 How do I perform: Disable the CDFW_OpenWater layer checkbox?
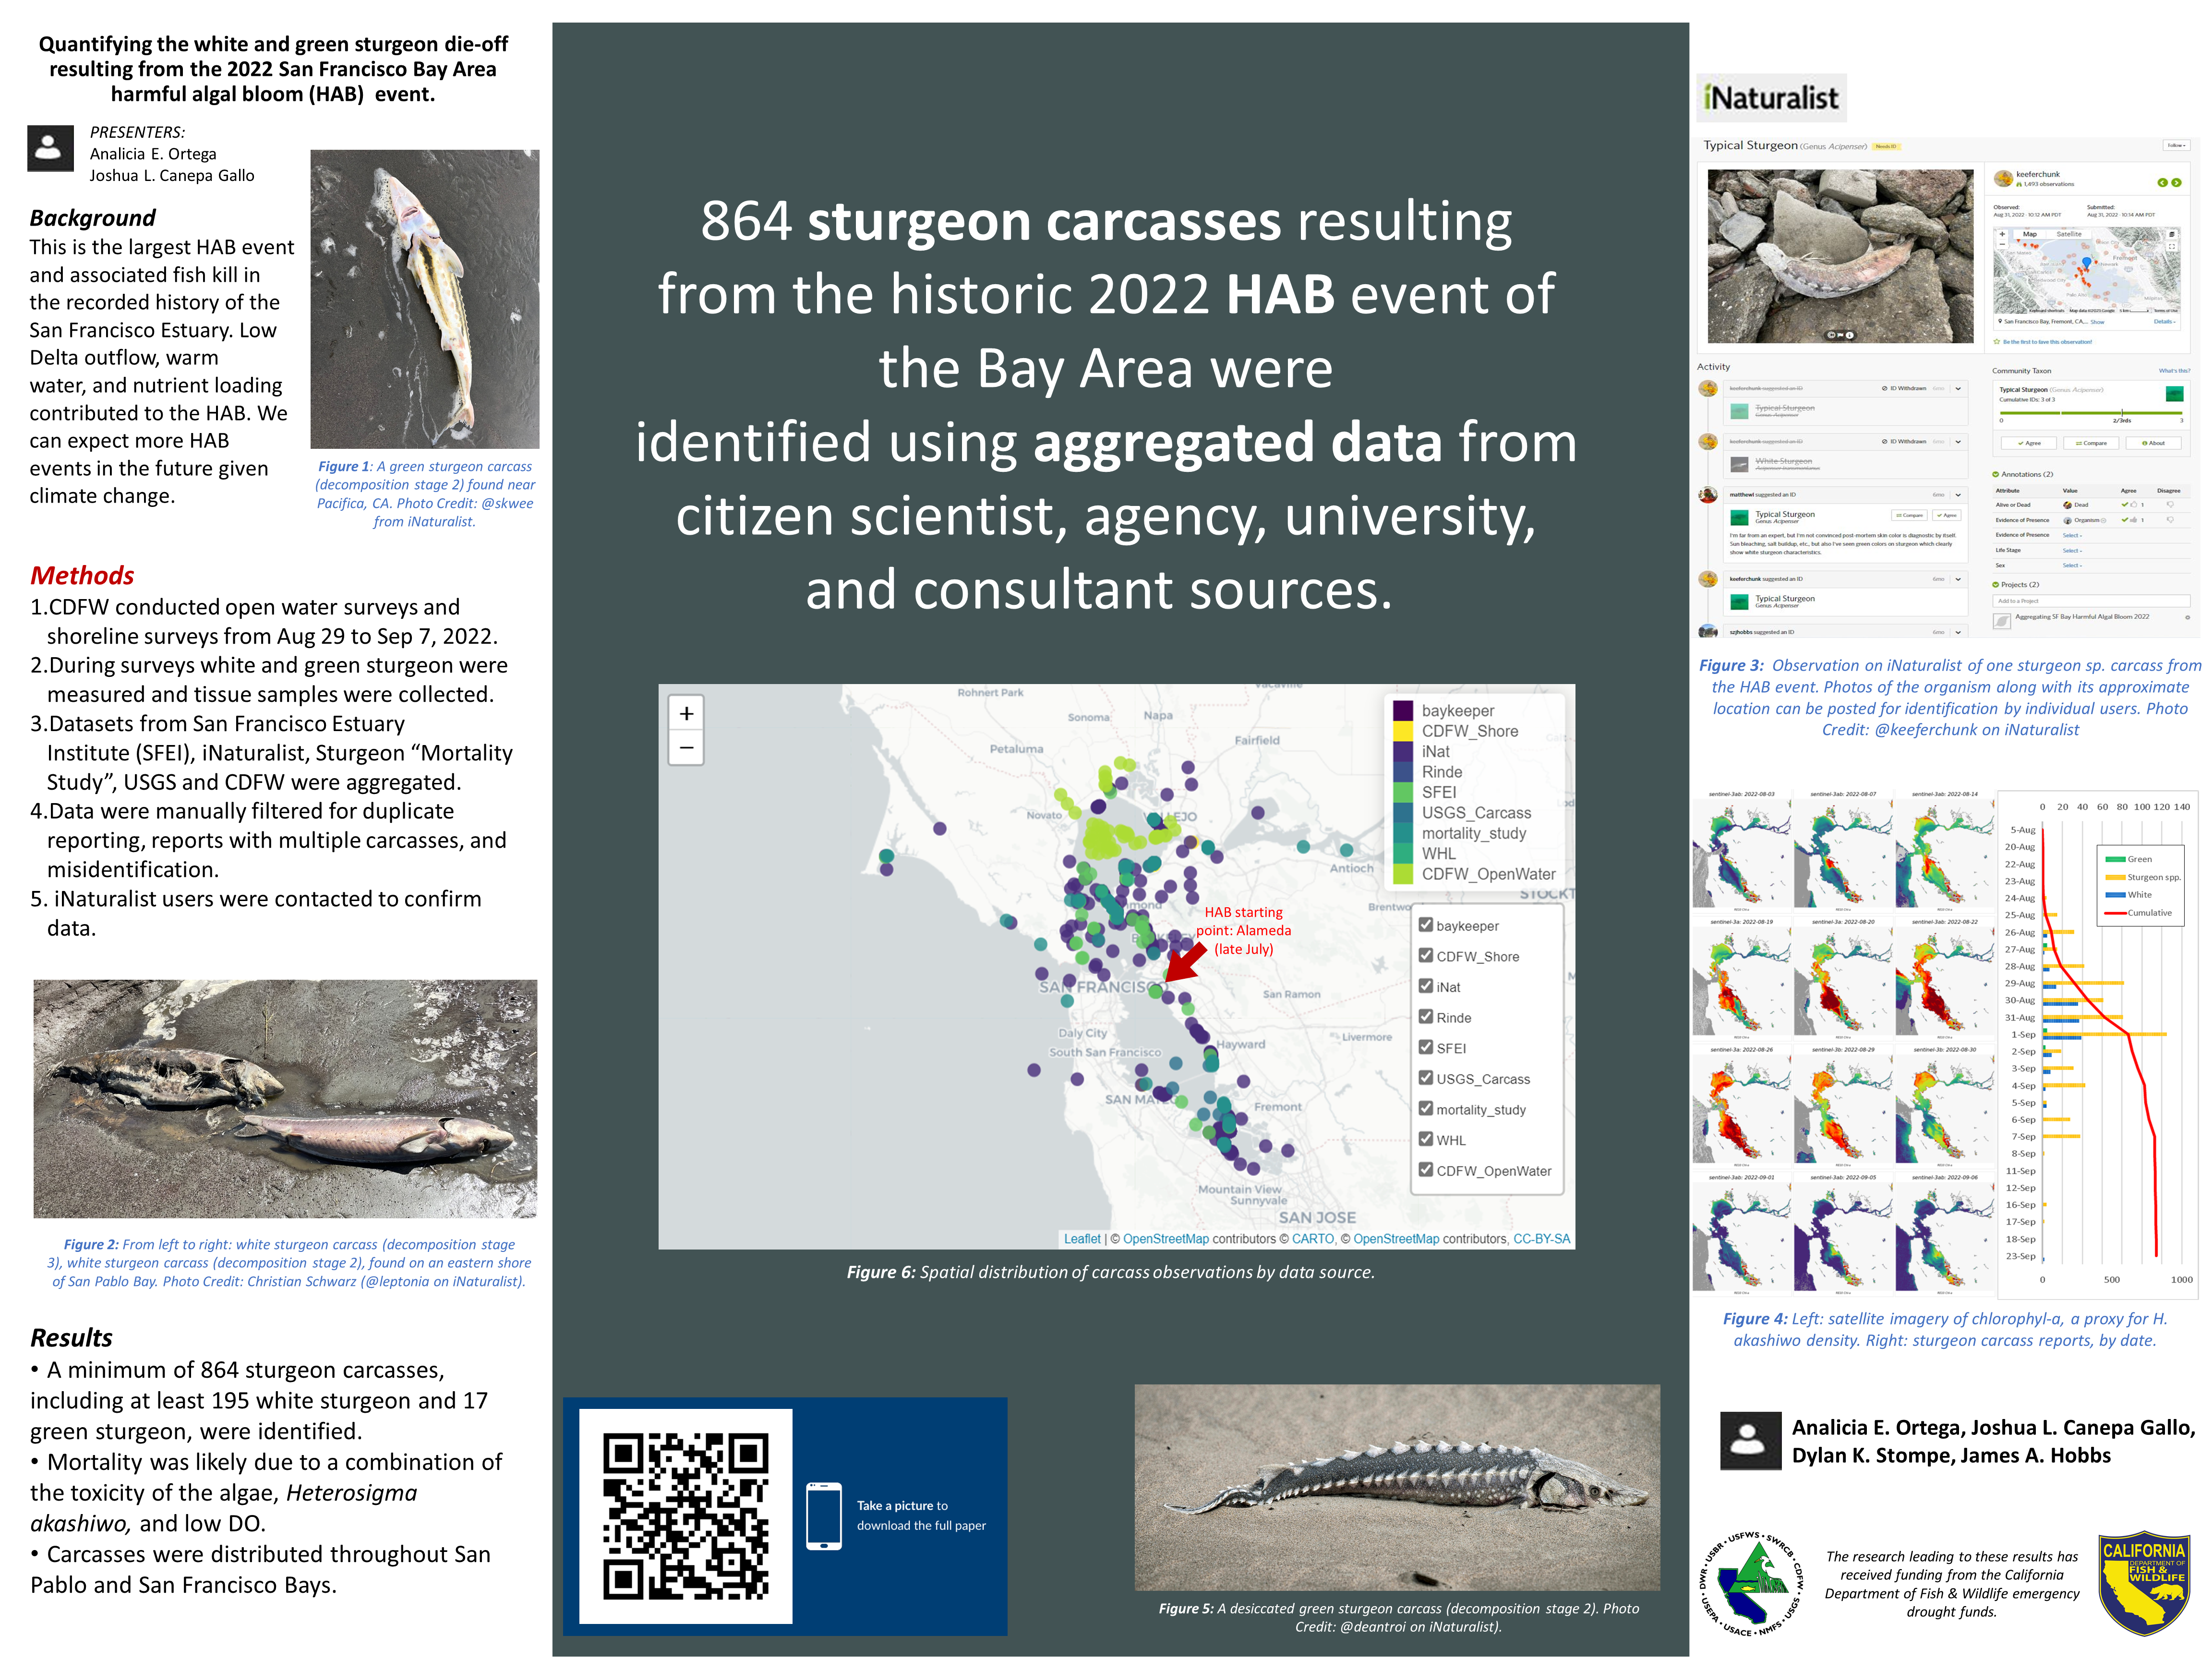[1426, 1170]
